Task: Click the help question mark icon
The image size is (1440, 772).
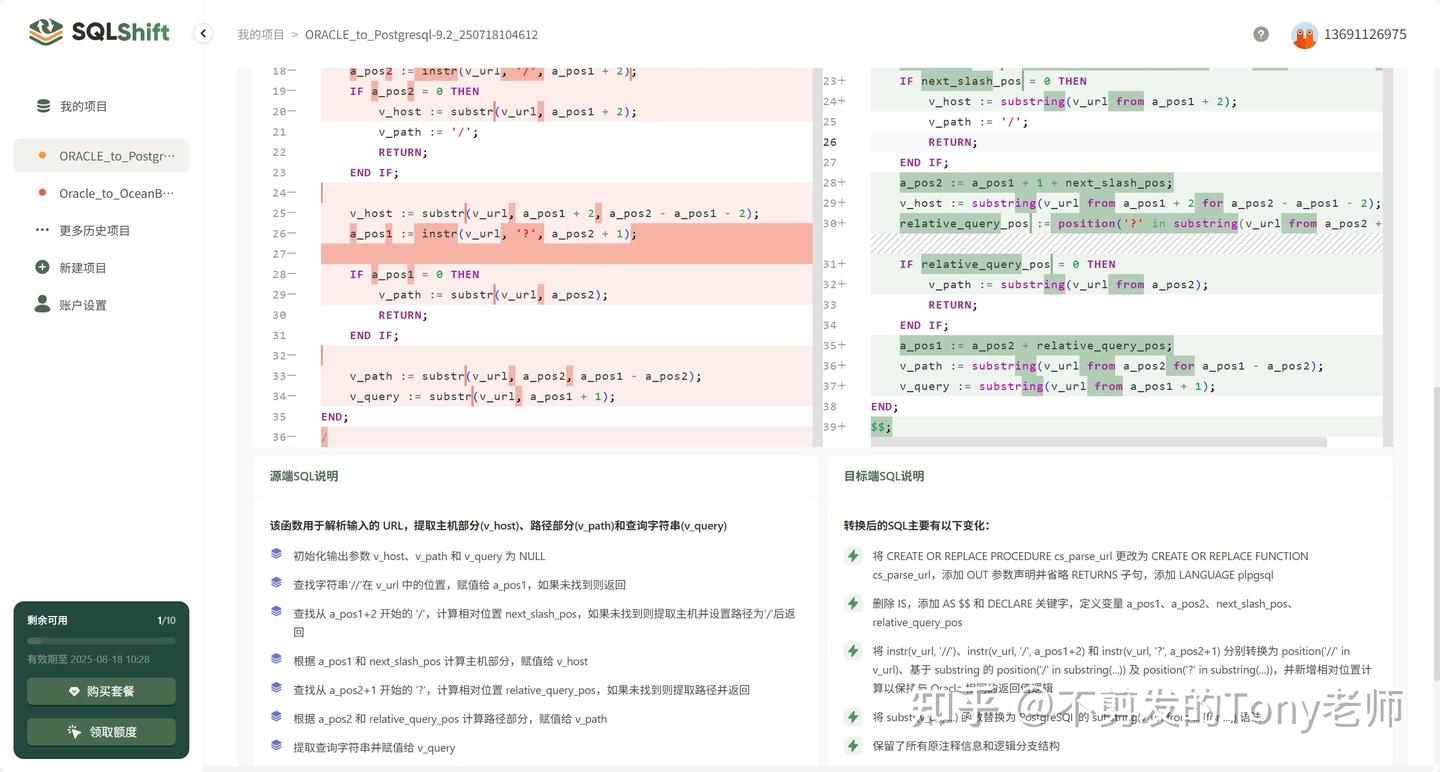Action: click(1260, 33)
